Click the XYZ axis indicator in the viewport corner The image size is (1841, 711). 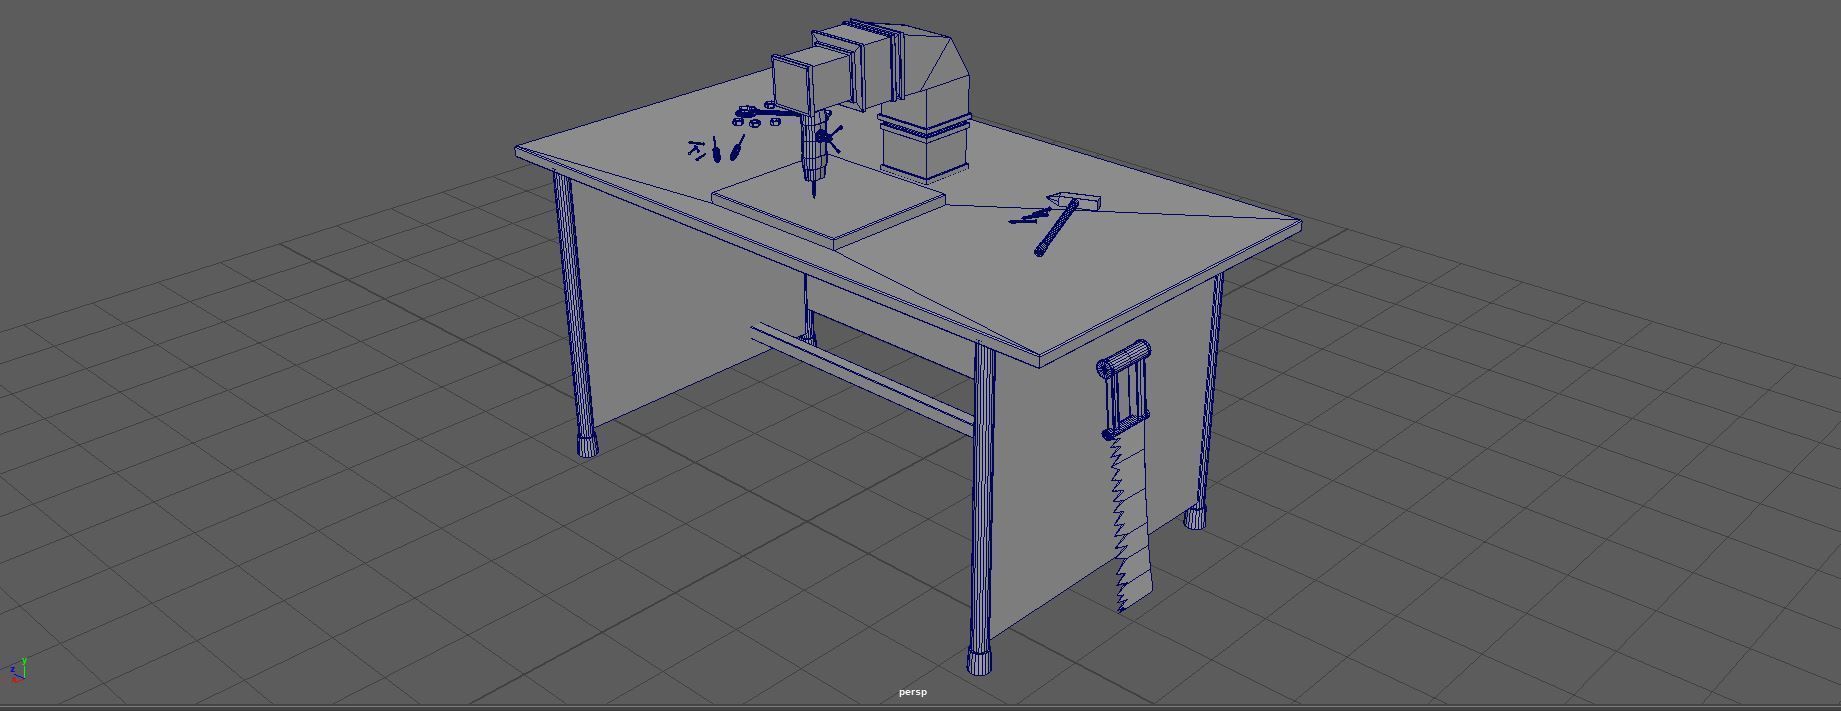point(17,670)
